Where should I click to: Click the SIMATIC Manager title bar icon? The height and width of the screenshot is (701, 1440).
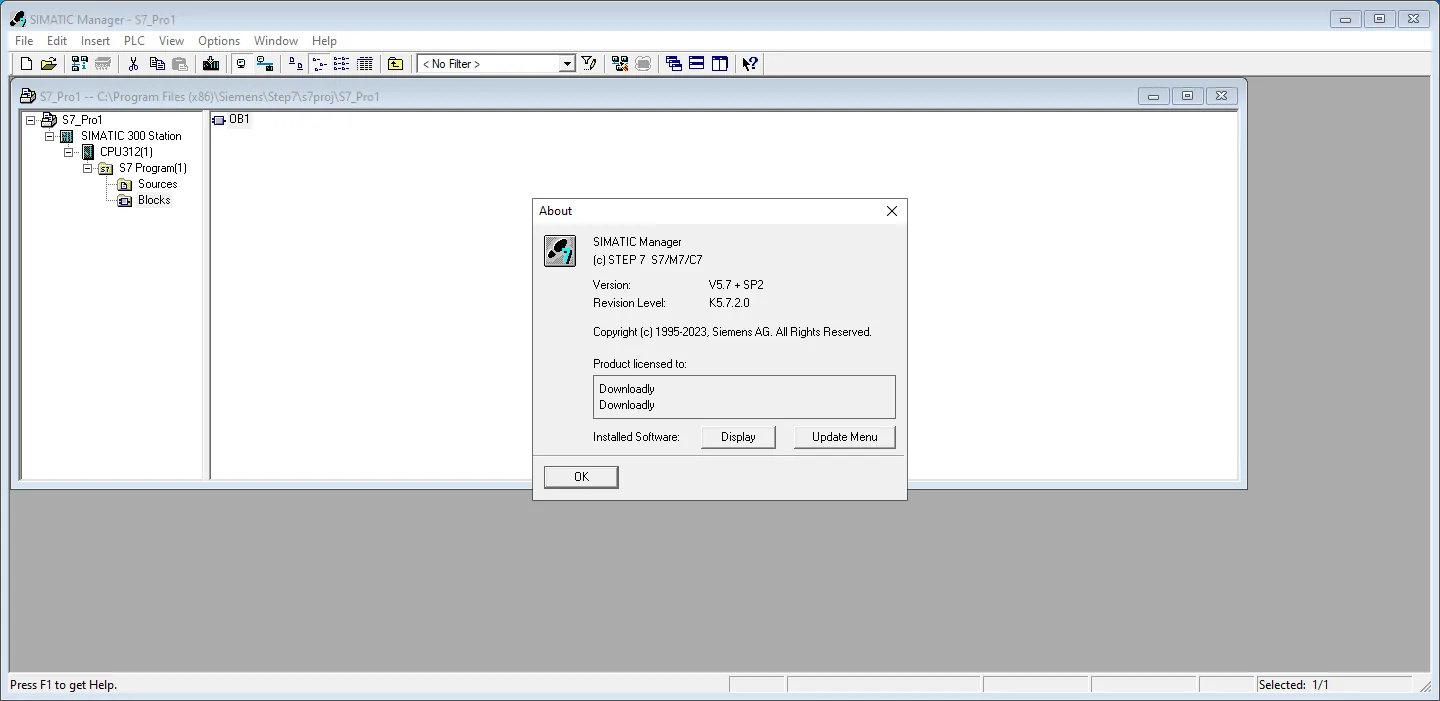coord(18,19)
